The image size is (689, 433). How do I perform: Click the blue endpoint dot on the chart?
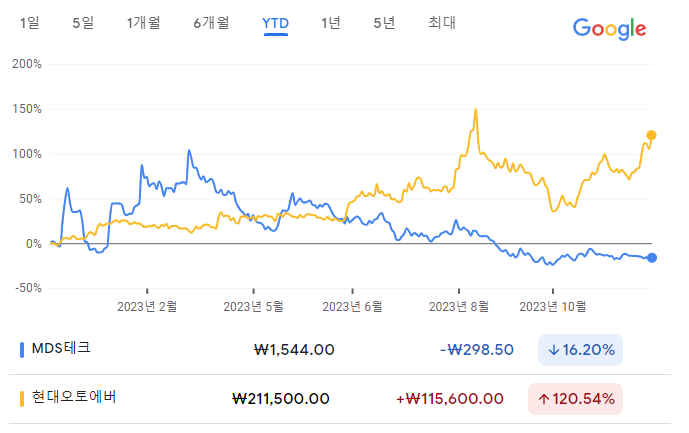(x=652, y=258)
